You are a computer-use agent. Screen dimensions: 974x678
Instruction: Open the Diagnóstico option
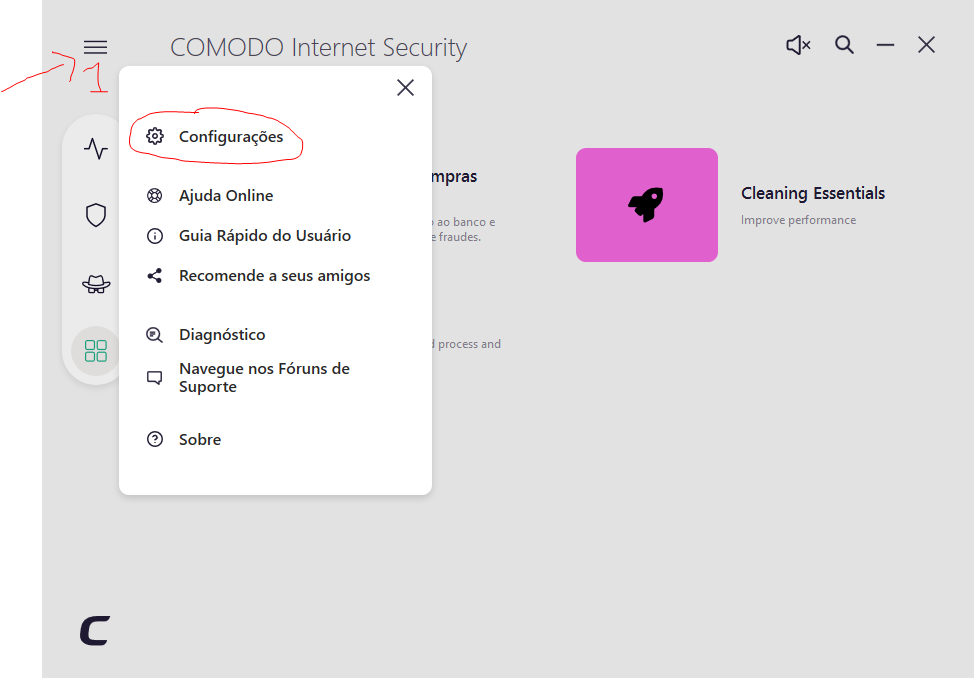pyautogui.click(x=221, y=335)
